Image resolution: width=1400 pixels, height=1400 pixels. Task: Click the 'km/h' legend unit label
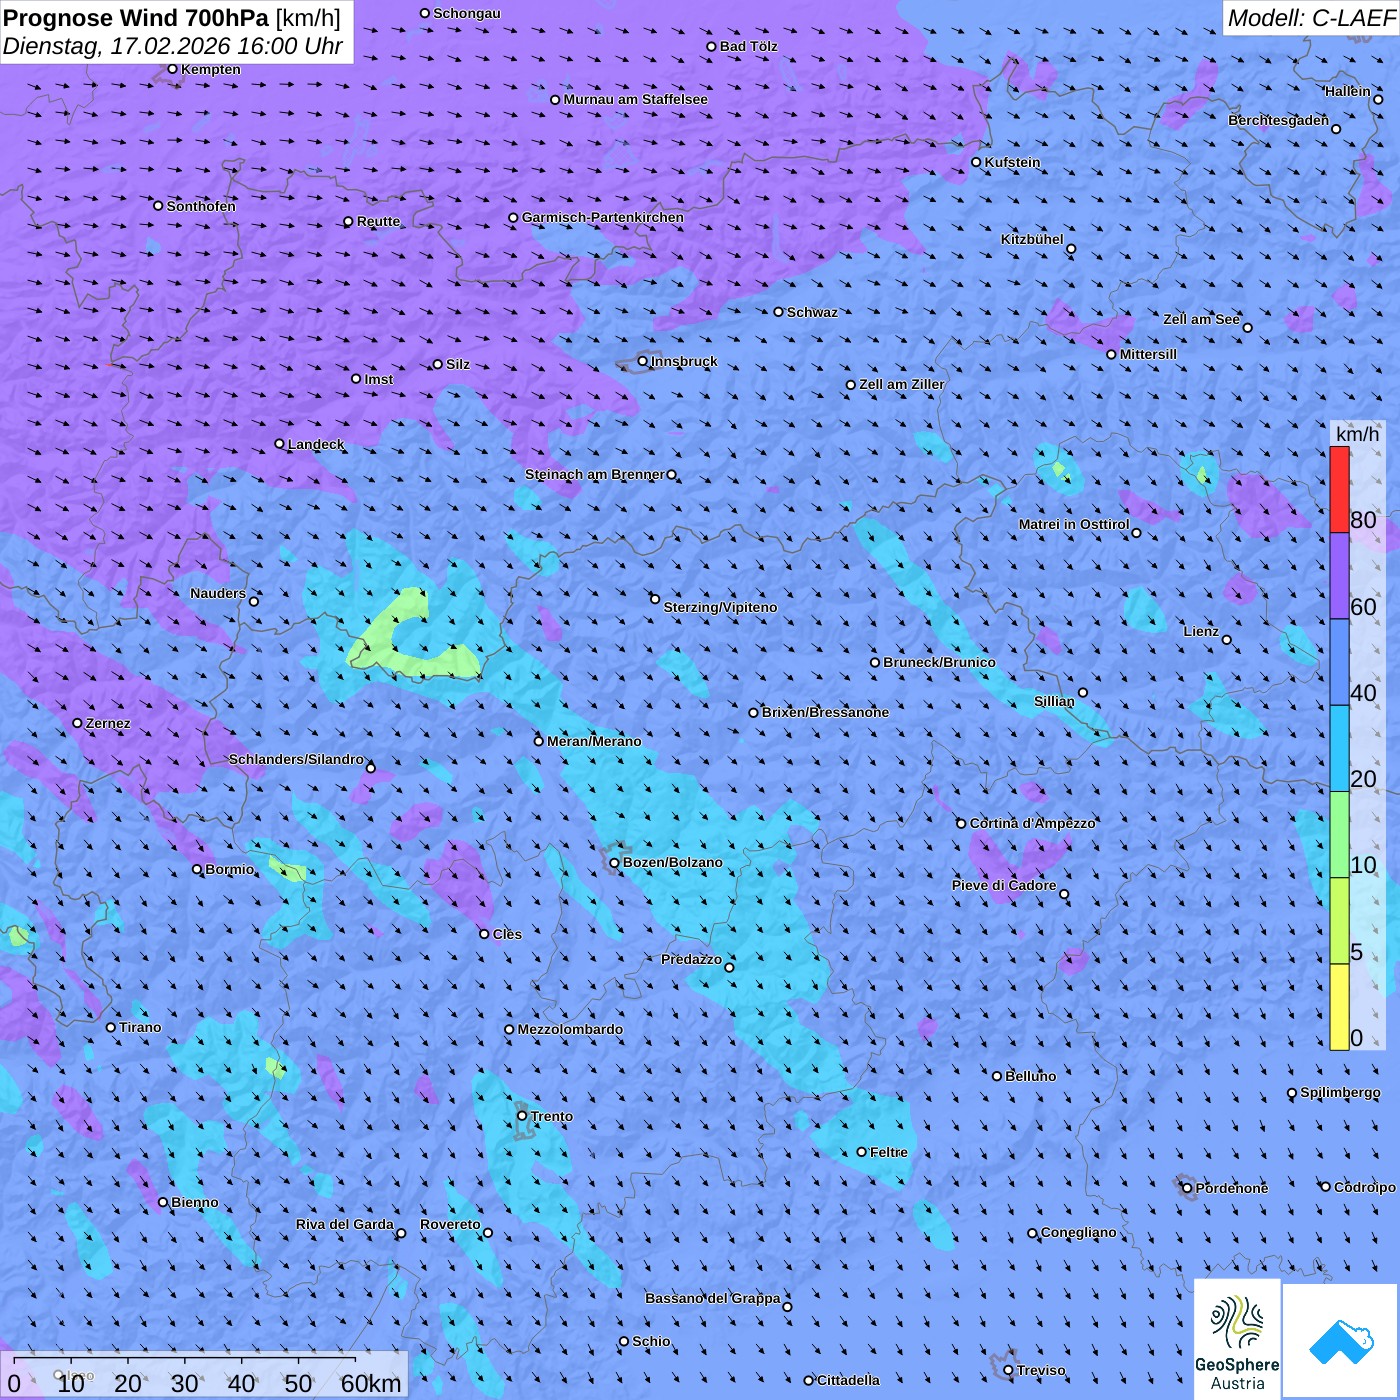click(x=1357, y=434)
